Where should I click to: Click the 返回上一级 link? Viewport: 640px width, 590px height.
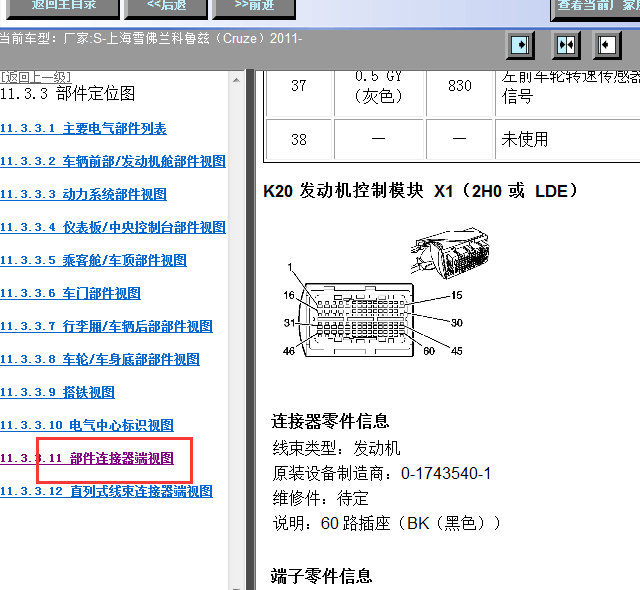(x=36, y=76)
